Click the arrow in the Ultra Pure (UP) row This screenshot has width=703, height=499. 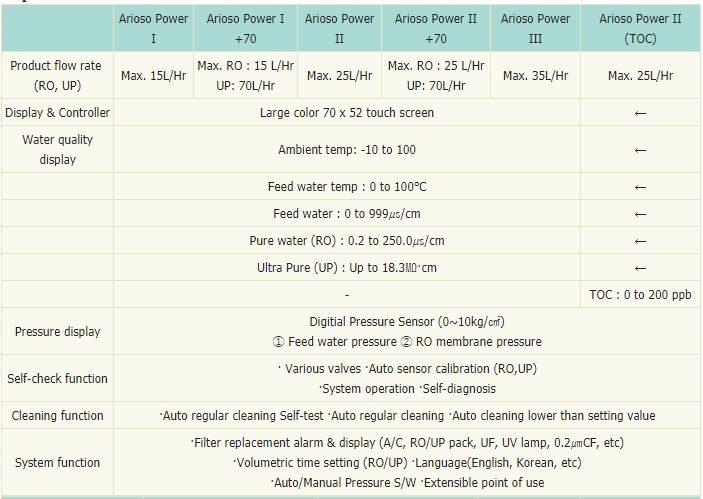[x=640, y=269]
